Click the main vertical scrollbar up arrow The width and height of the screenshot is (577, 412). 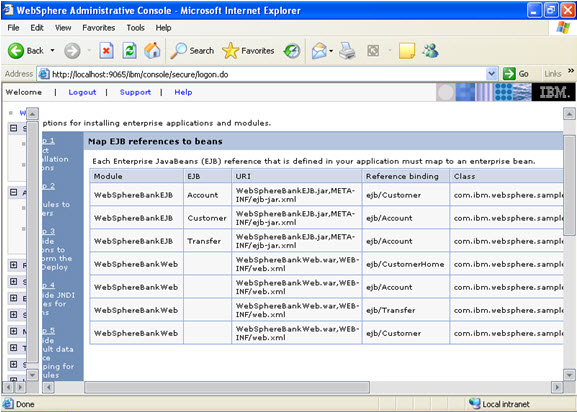569,114
